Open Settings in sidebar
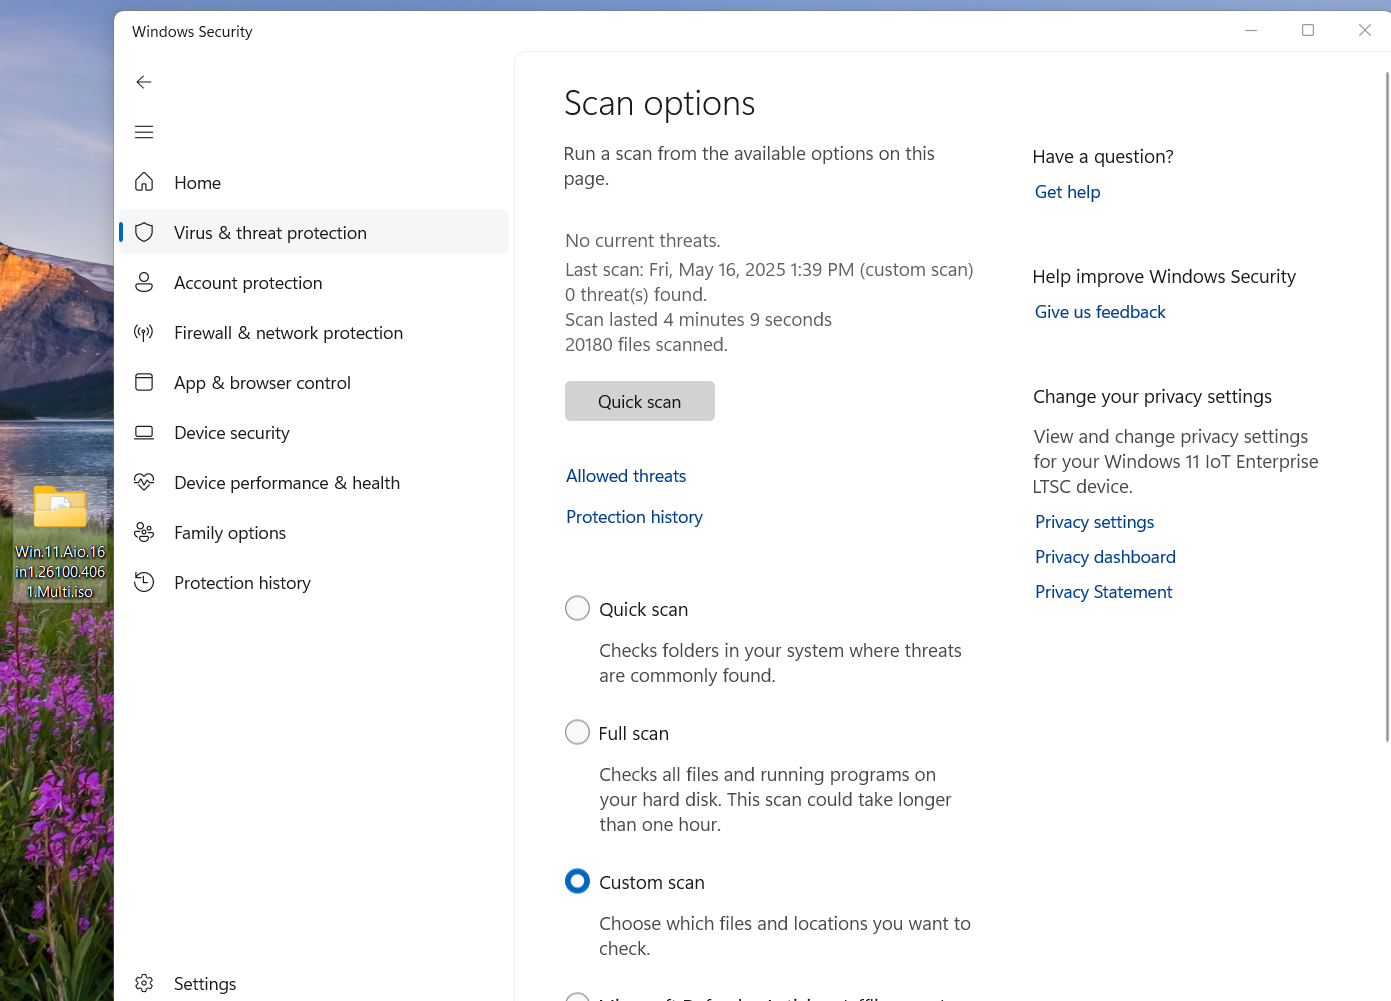Image resolution: width=1391 pixels, height=1001 pixels. (314, 983)
